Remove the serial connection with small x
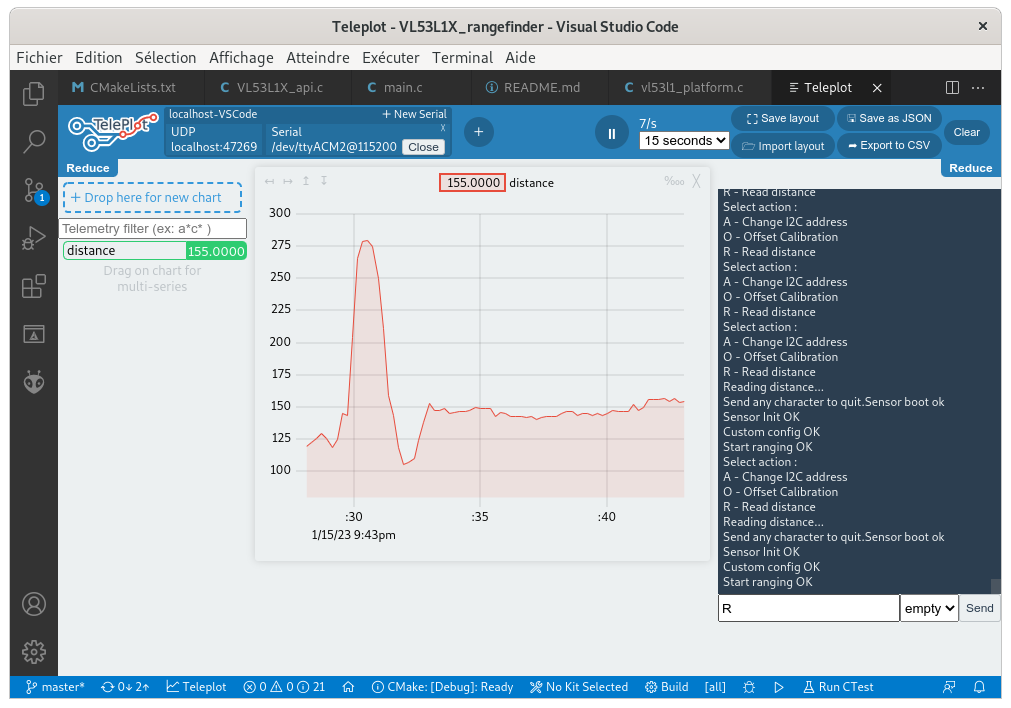The image size is (1011, 708). tap(443, 128)
